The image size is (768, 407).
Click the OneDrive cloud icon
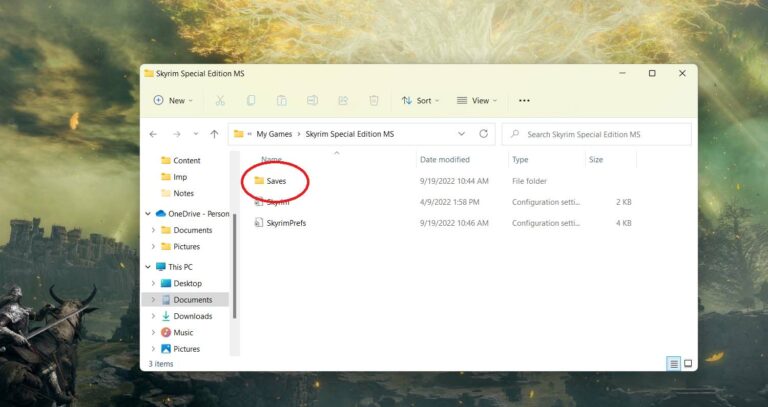161,214
